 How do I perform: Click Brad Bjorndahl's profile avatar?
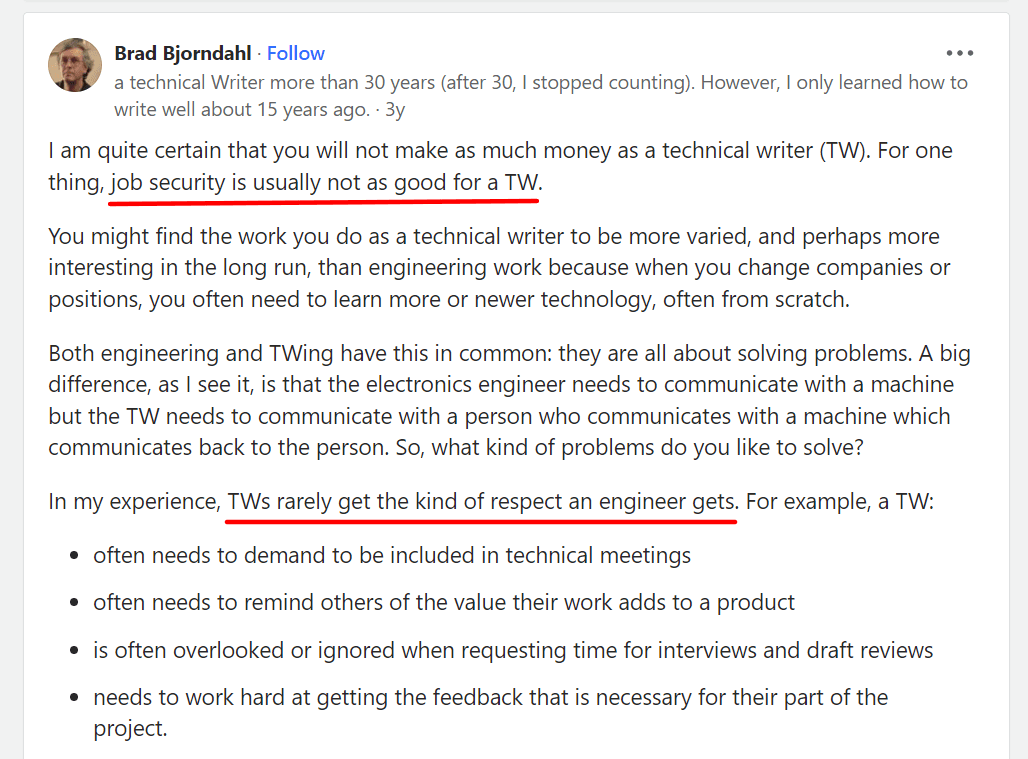coord(75,65)
